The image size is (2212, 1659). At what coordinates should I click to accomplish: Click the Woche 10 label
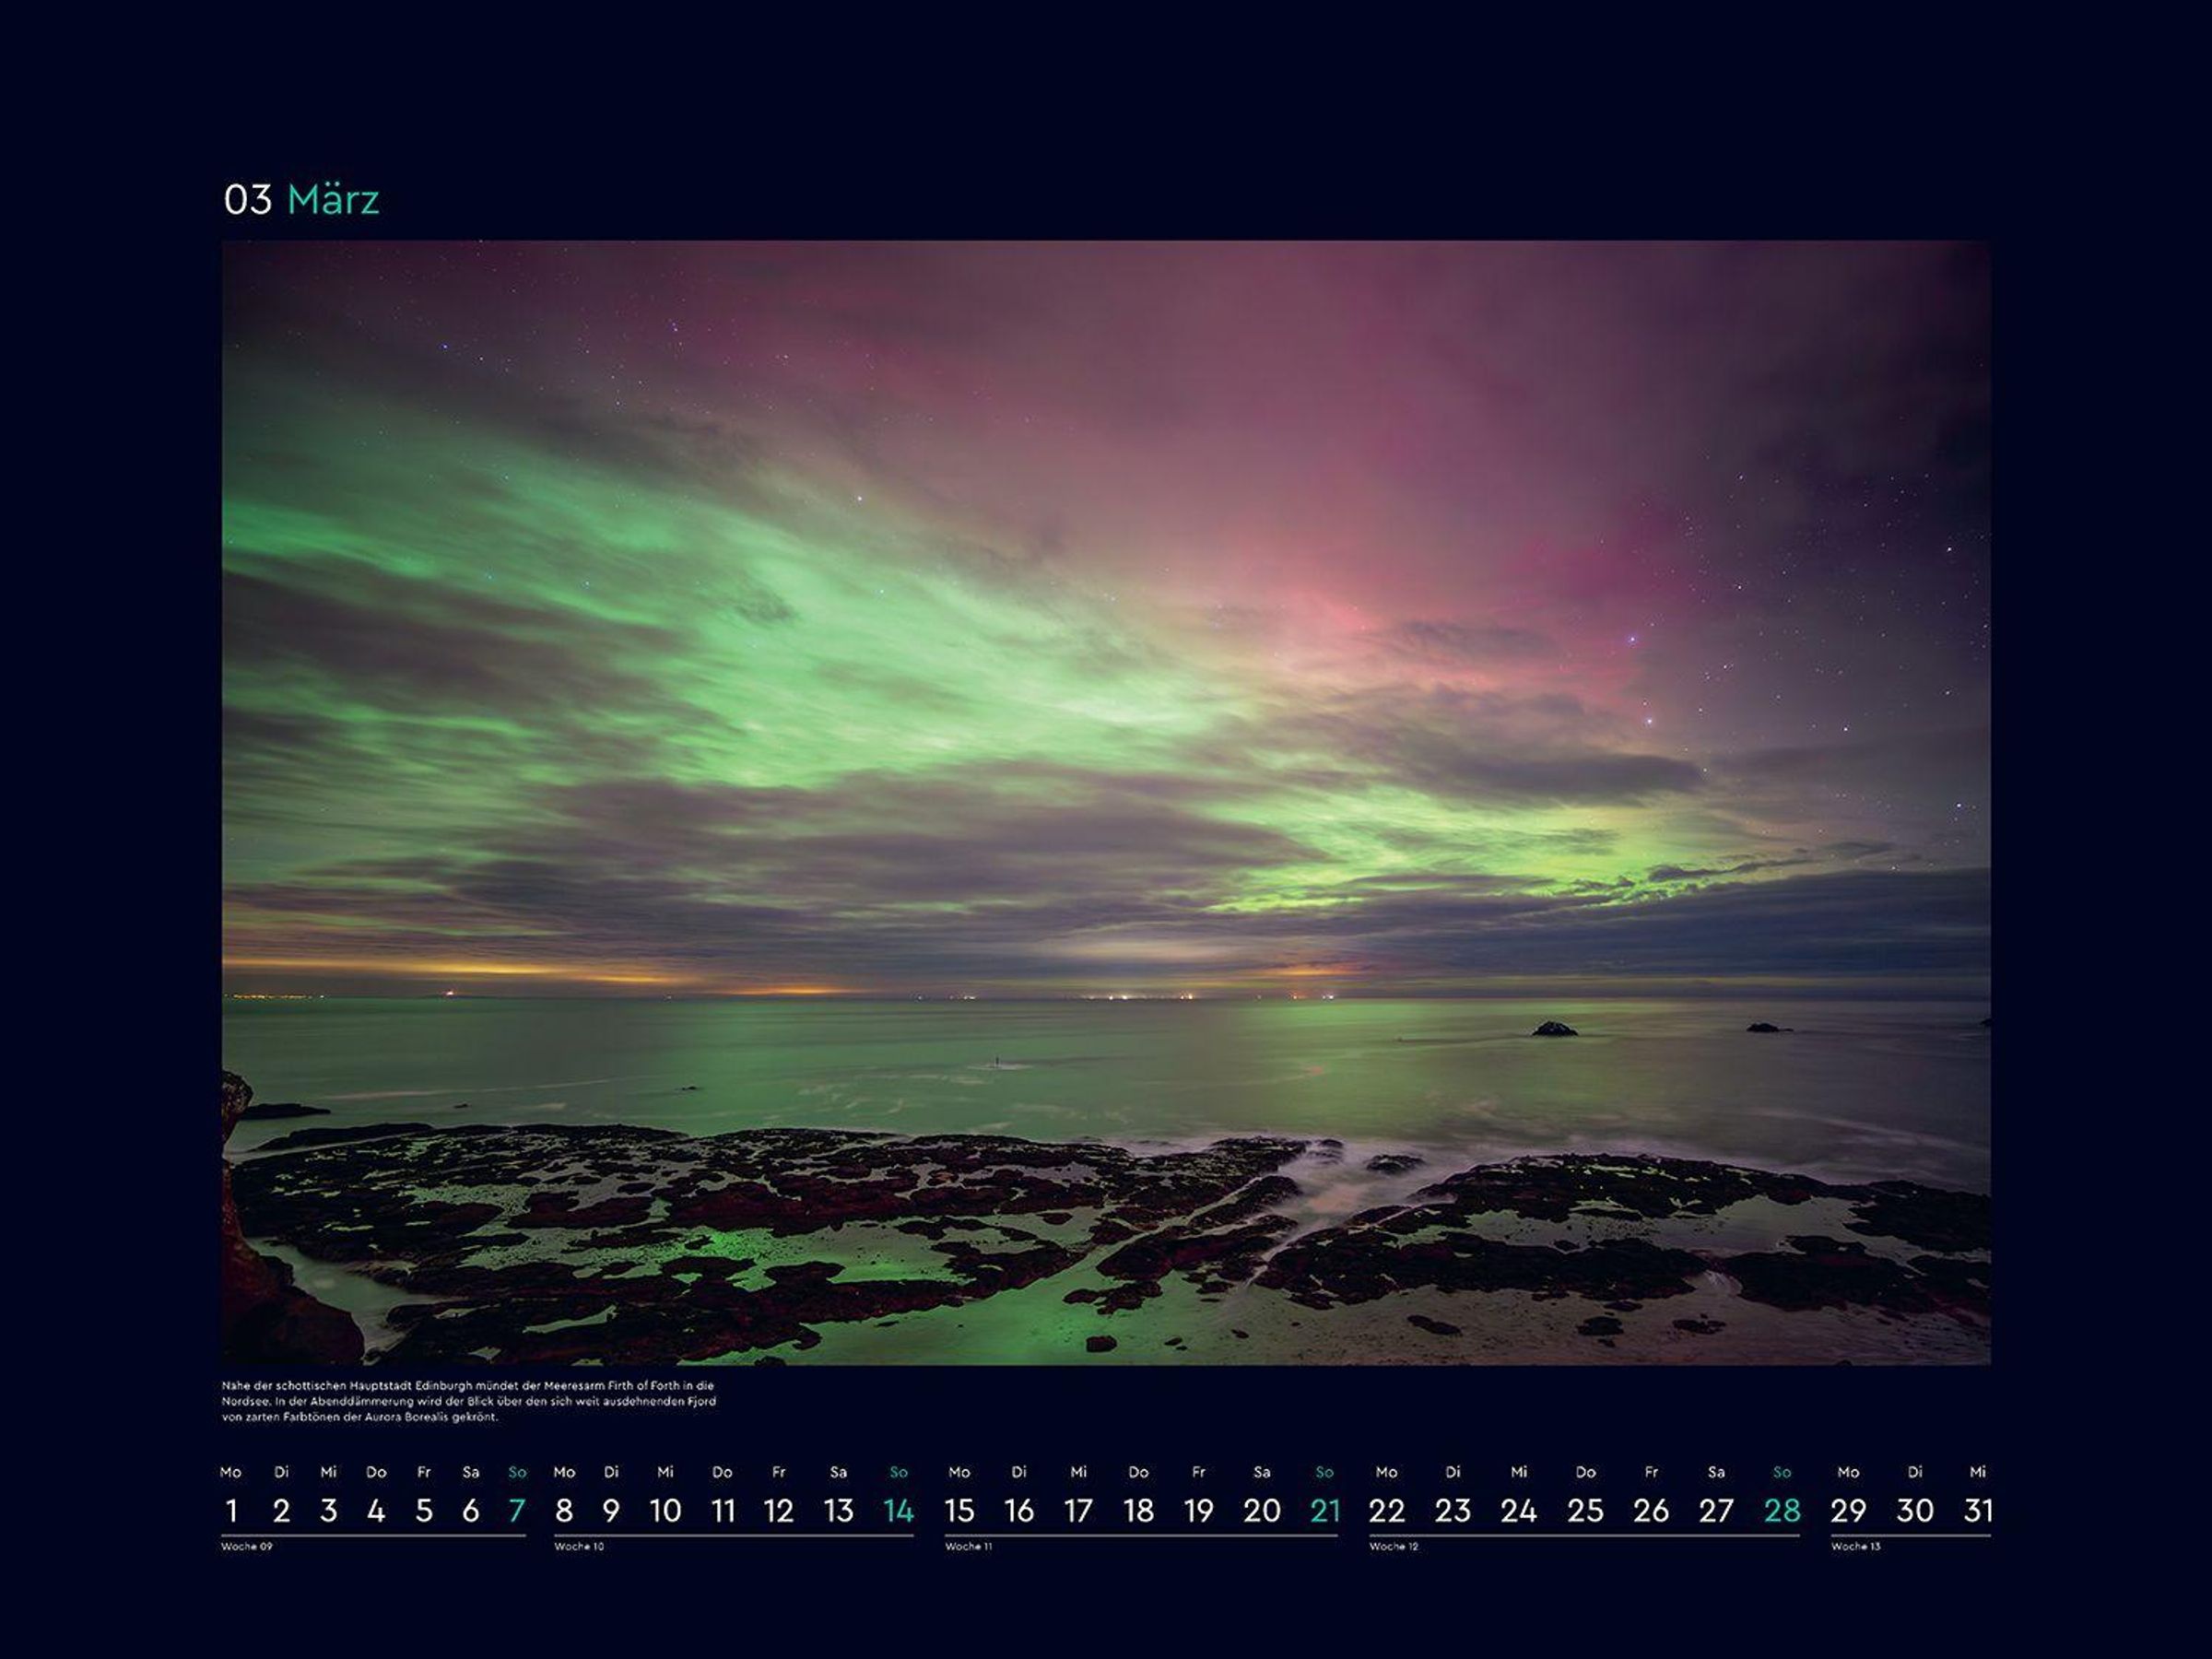579,1547
